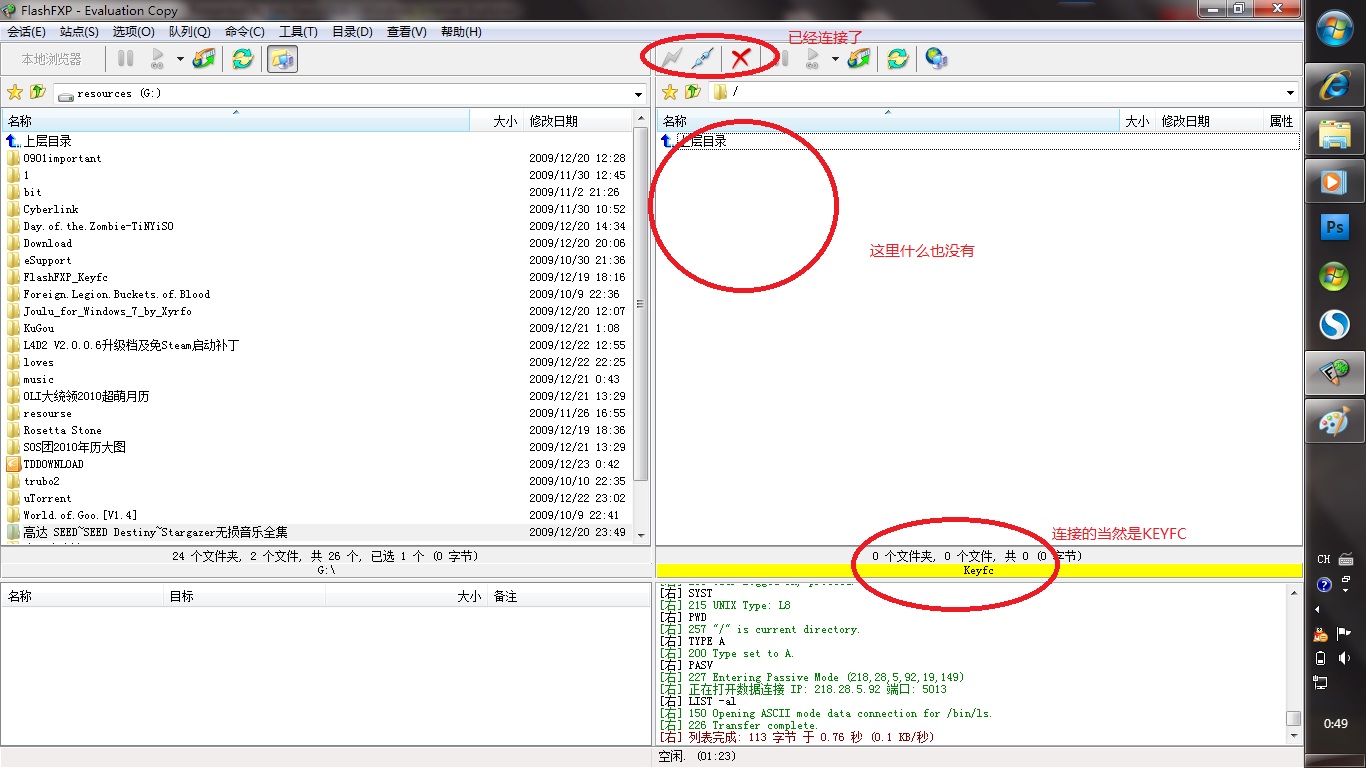This screenshot has width=1366, height=768.
Task: Sort local files by 修改日期 column header
Action: pos(577,121)
